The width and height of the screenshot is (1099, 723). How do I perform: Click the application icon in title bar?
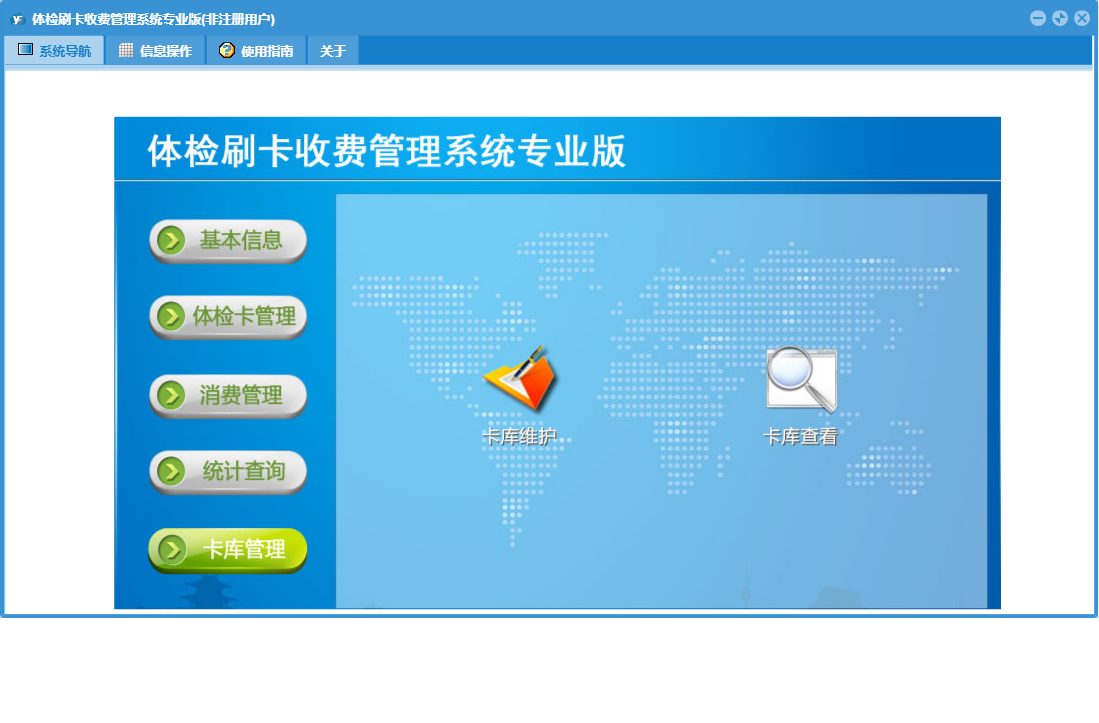(x=18, y=19)
